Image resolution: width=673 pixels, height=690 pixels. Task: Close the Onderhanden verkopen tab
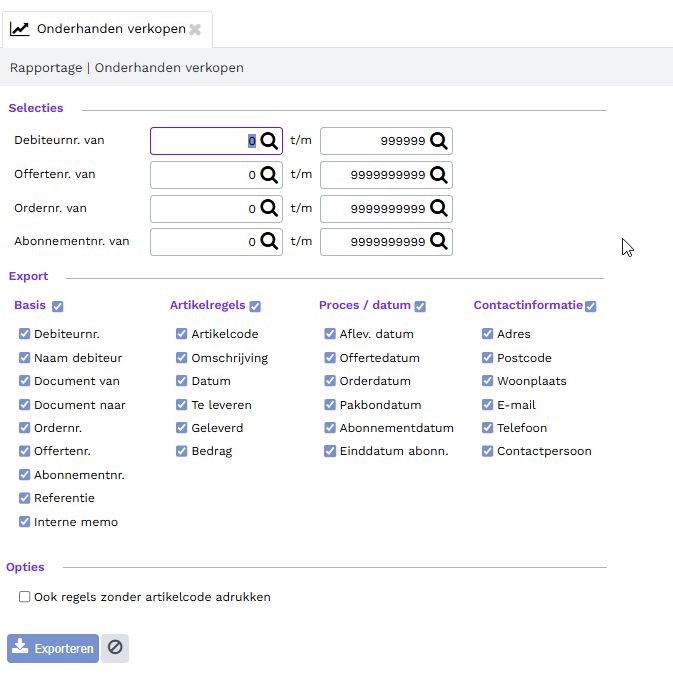click(195, 29)
